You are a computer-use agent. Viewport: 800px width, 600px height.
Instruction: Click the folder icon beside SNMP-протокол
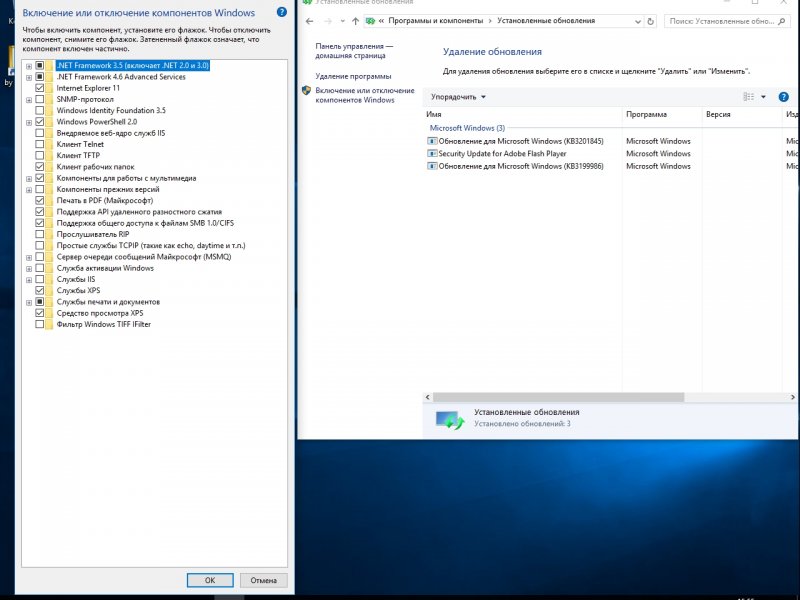tap(49, 99)
